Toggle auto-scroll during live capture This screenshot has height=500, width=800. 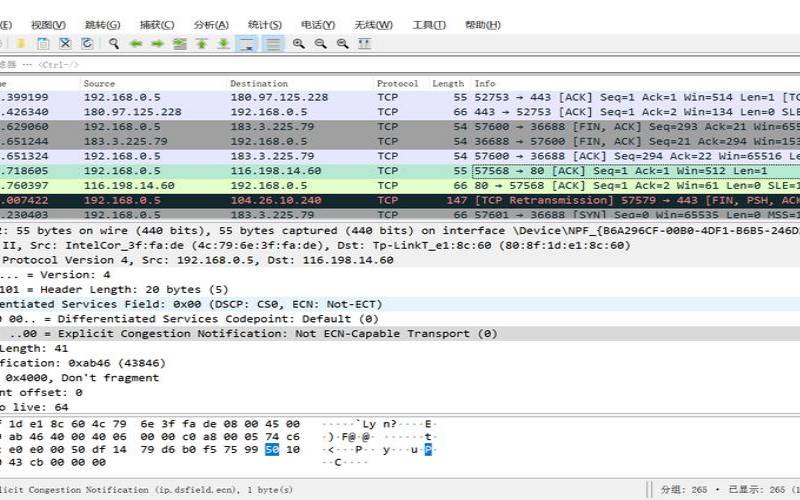[246, 43]
